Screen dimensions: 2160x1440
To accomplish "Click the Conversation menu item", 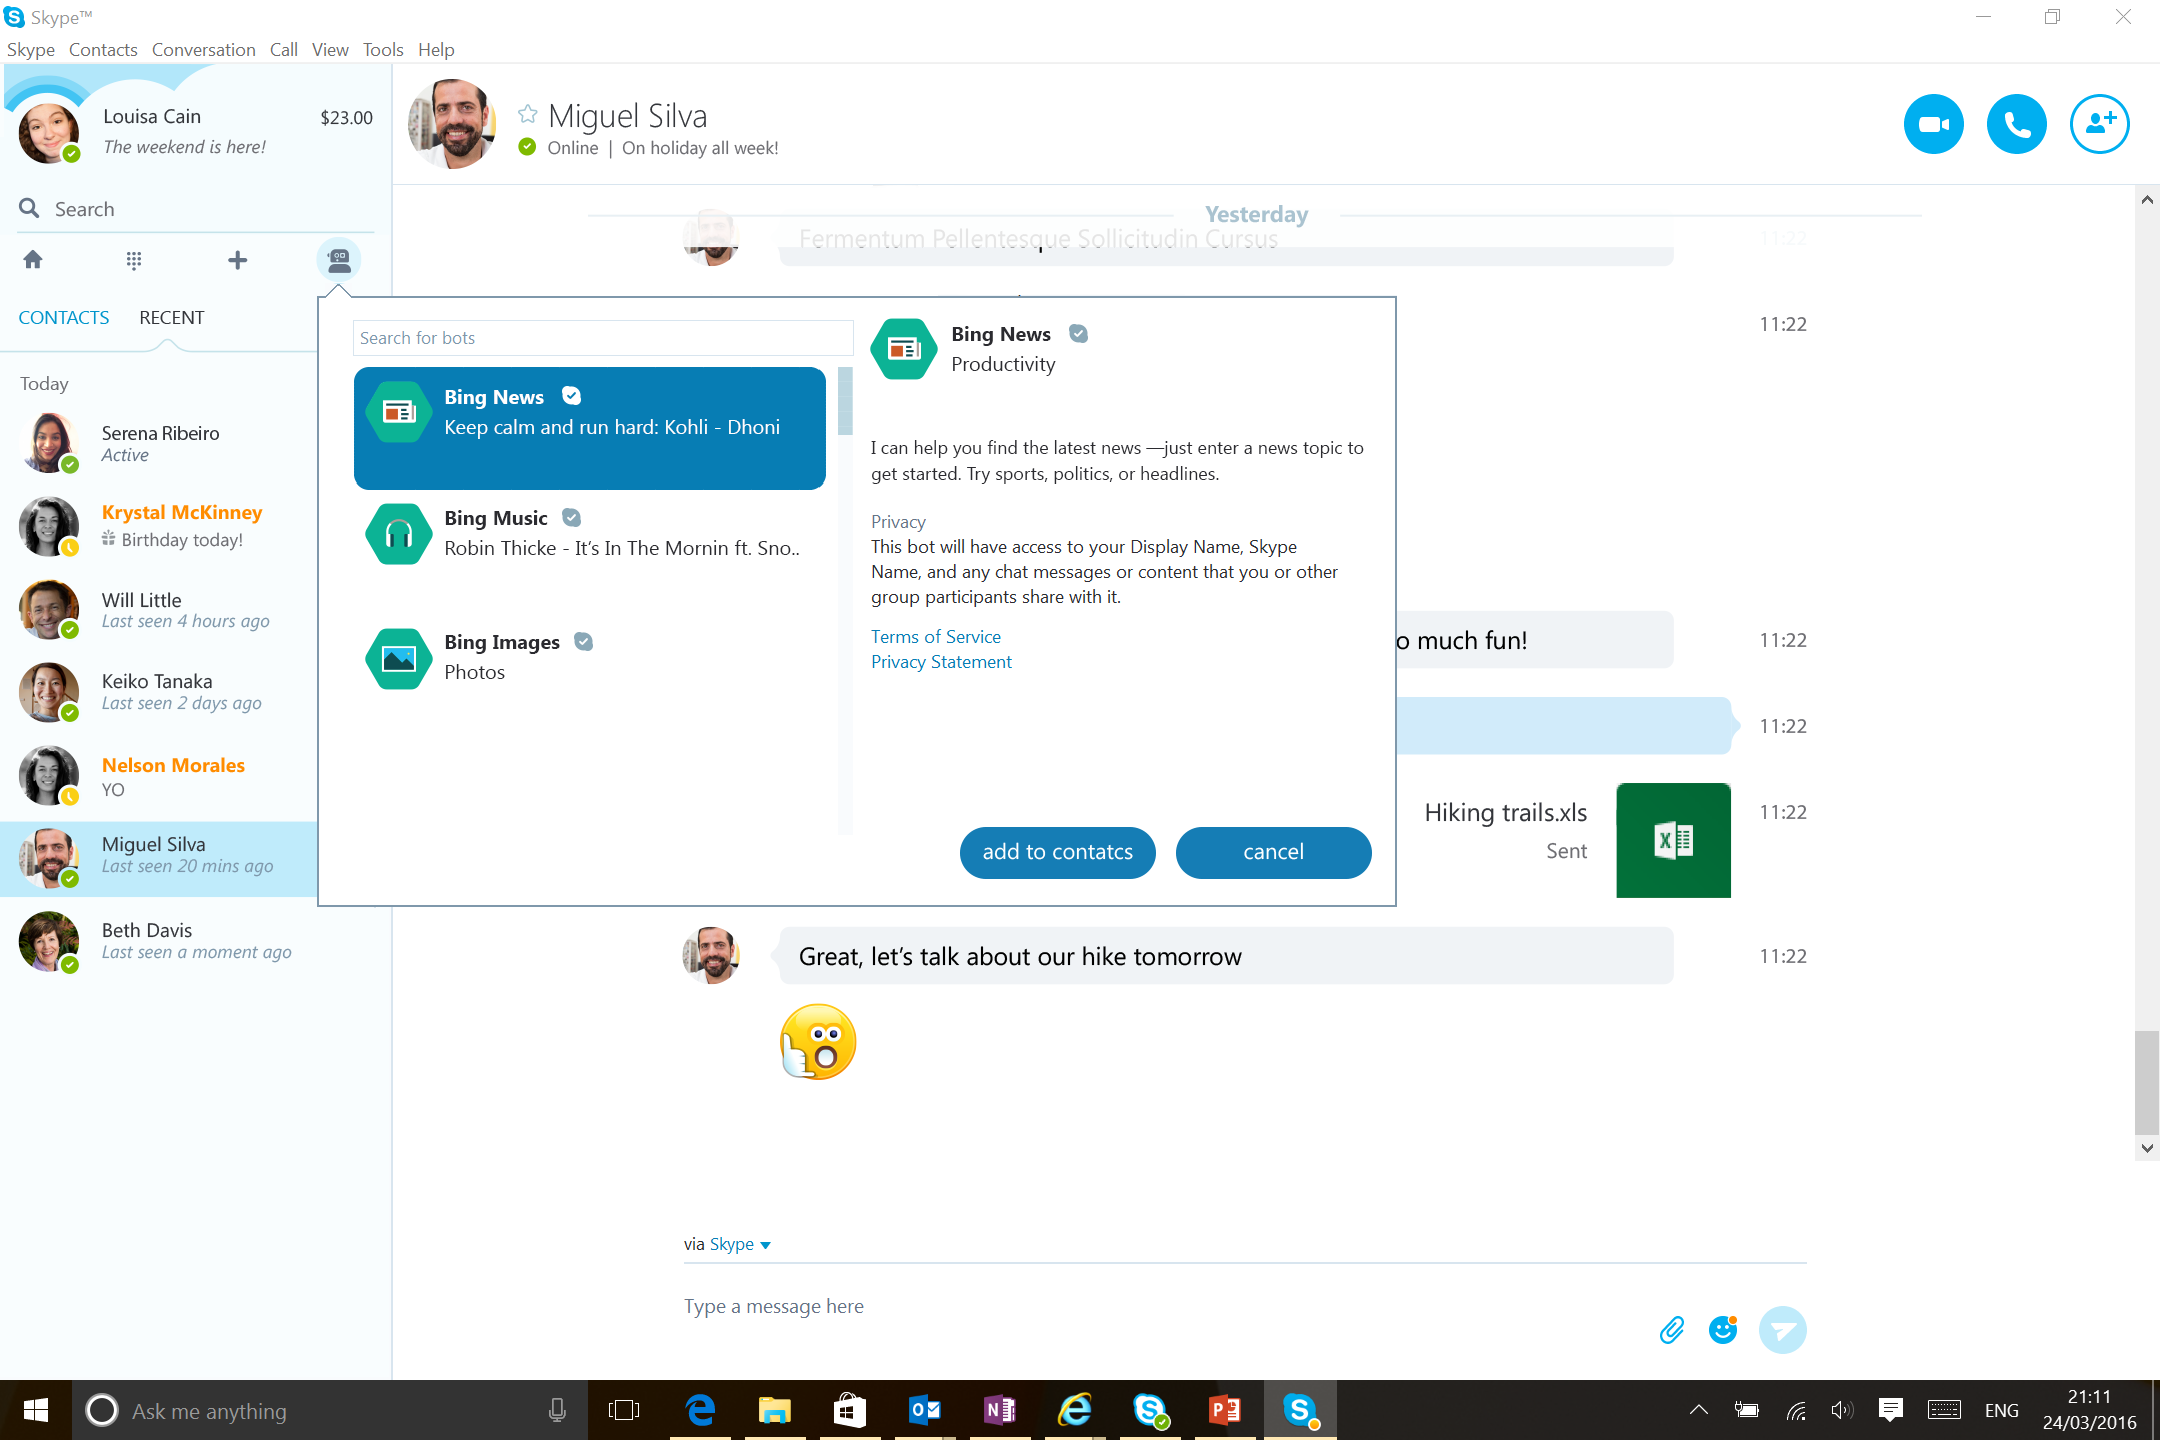I will (204, 50).
